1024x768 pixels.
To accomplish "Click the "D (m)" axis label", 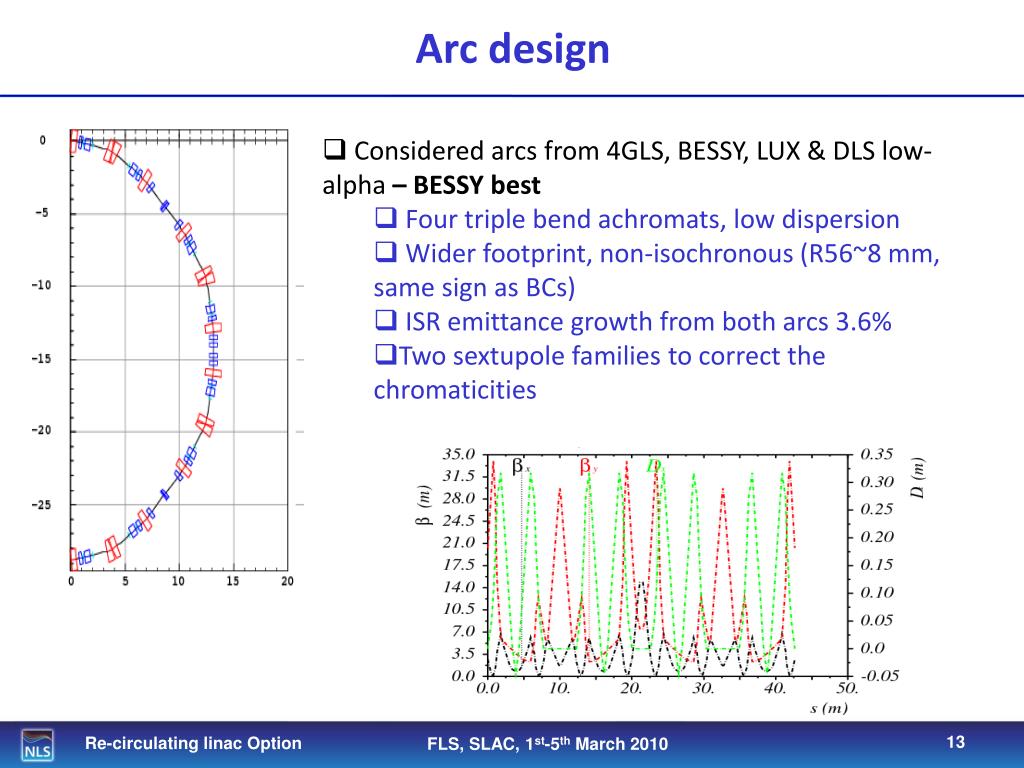I will click(x=918, y=479).
